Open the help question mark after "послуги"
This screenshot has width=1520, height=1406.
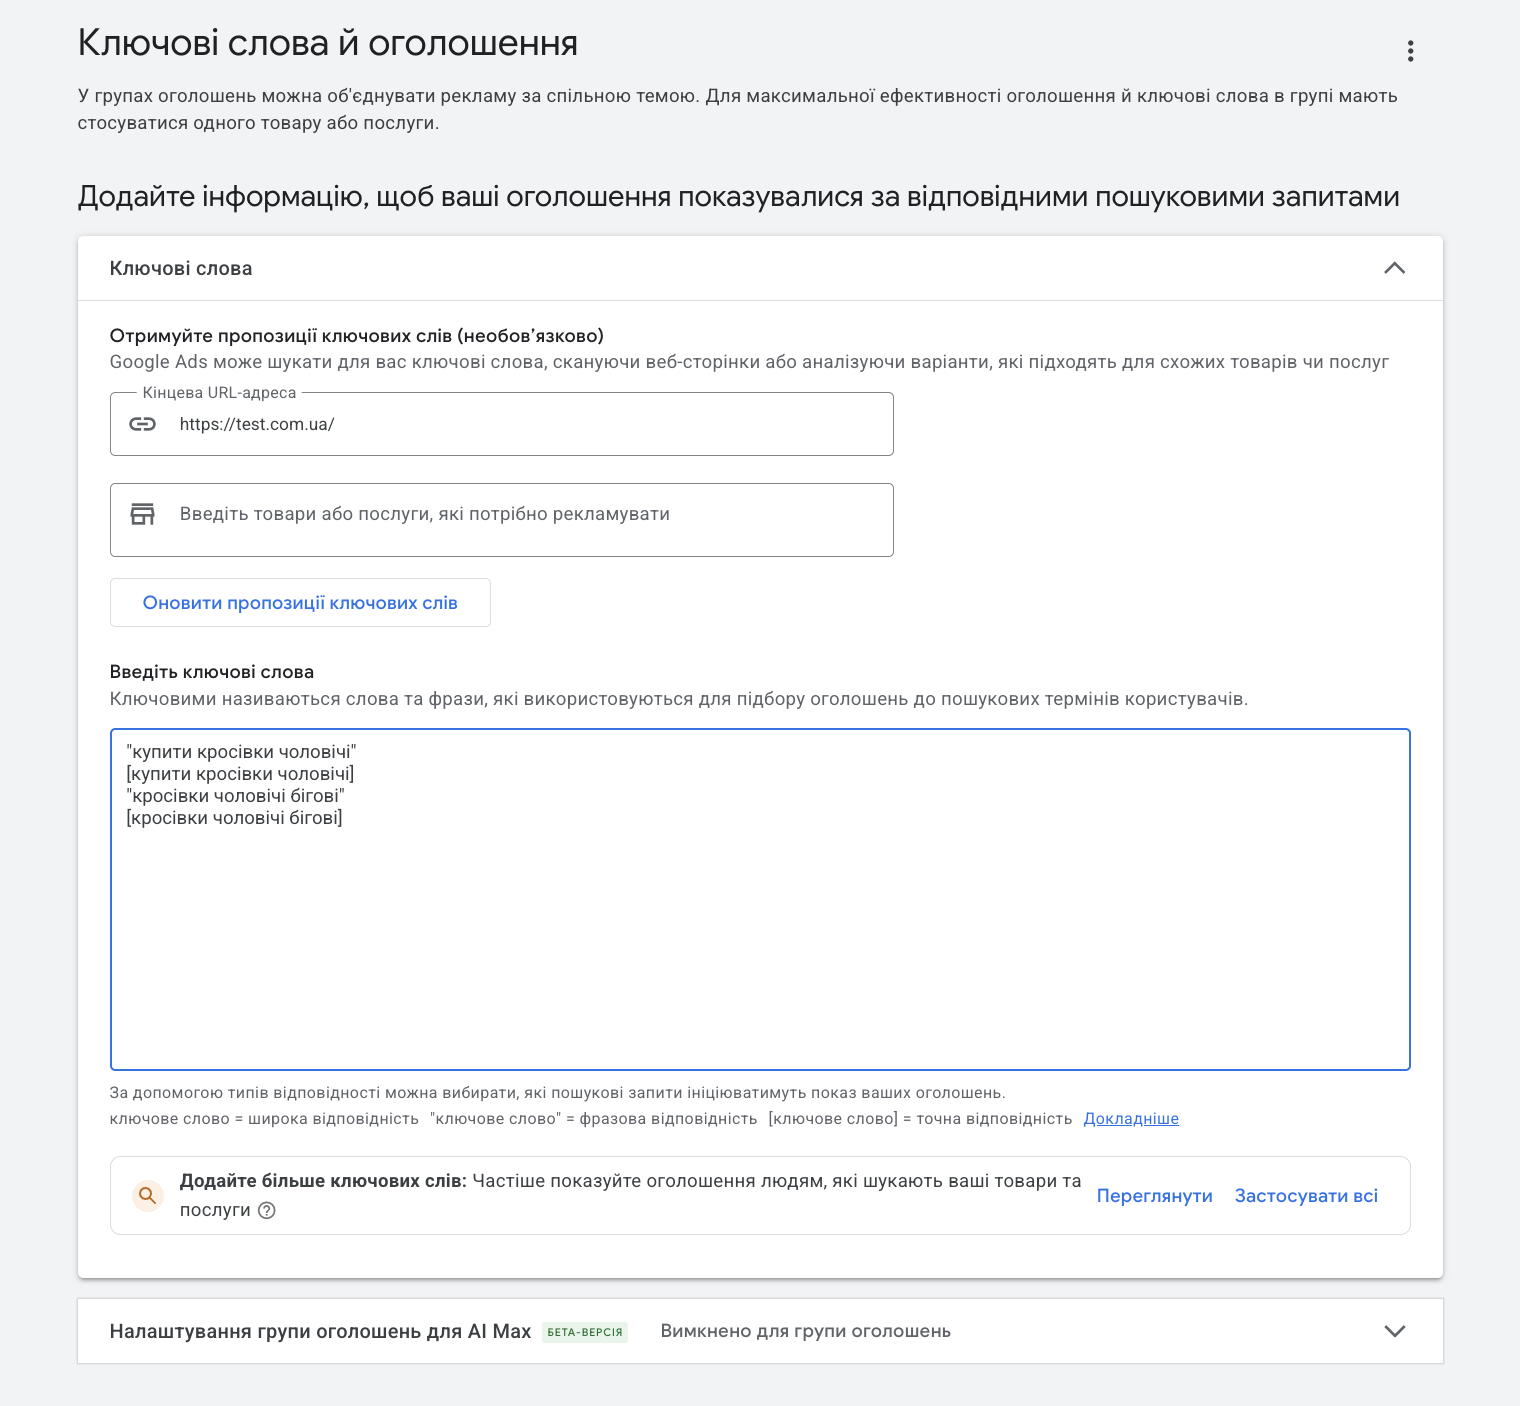click(x=267, y=1210)
